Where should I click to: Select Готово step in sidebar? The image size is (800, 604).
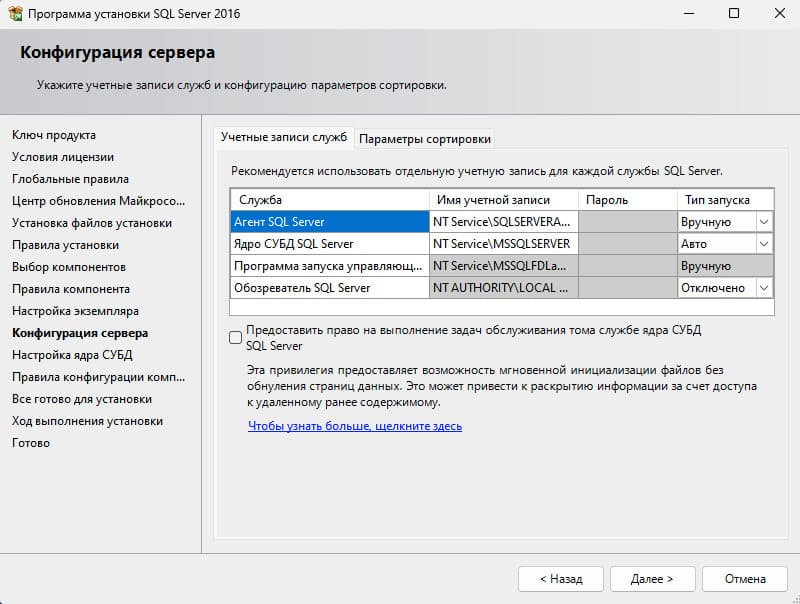click(31, 443)
